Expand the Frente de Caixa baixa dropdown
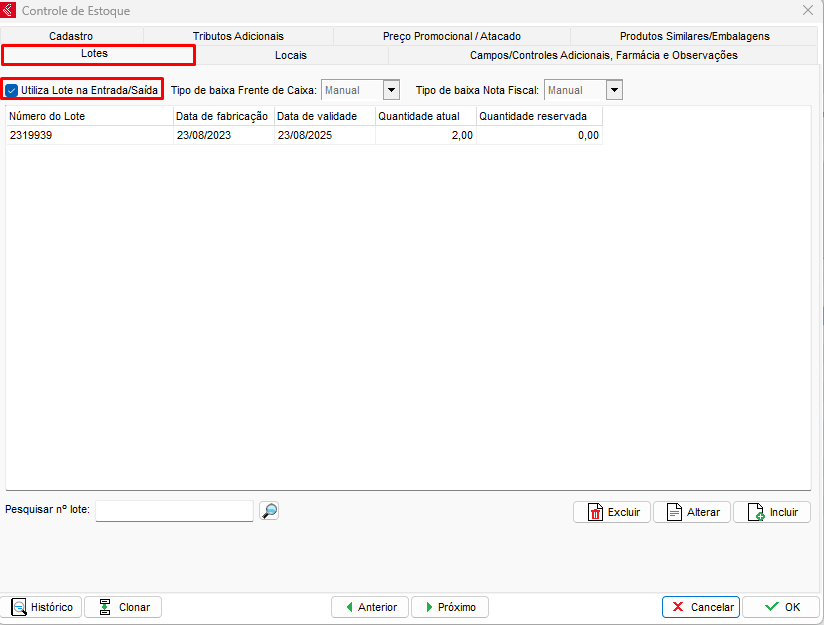The image size is (824, 625). pyautogui.click(x=392, y=90)
